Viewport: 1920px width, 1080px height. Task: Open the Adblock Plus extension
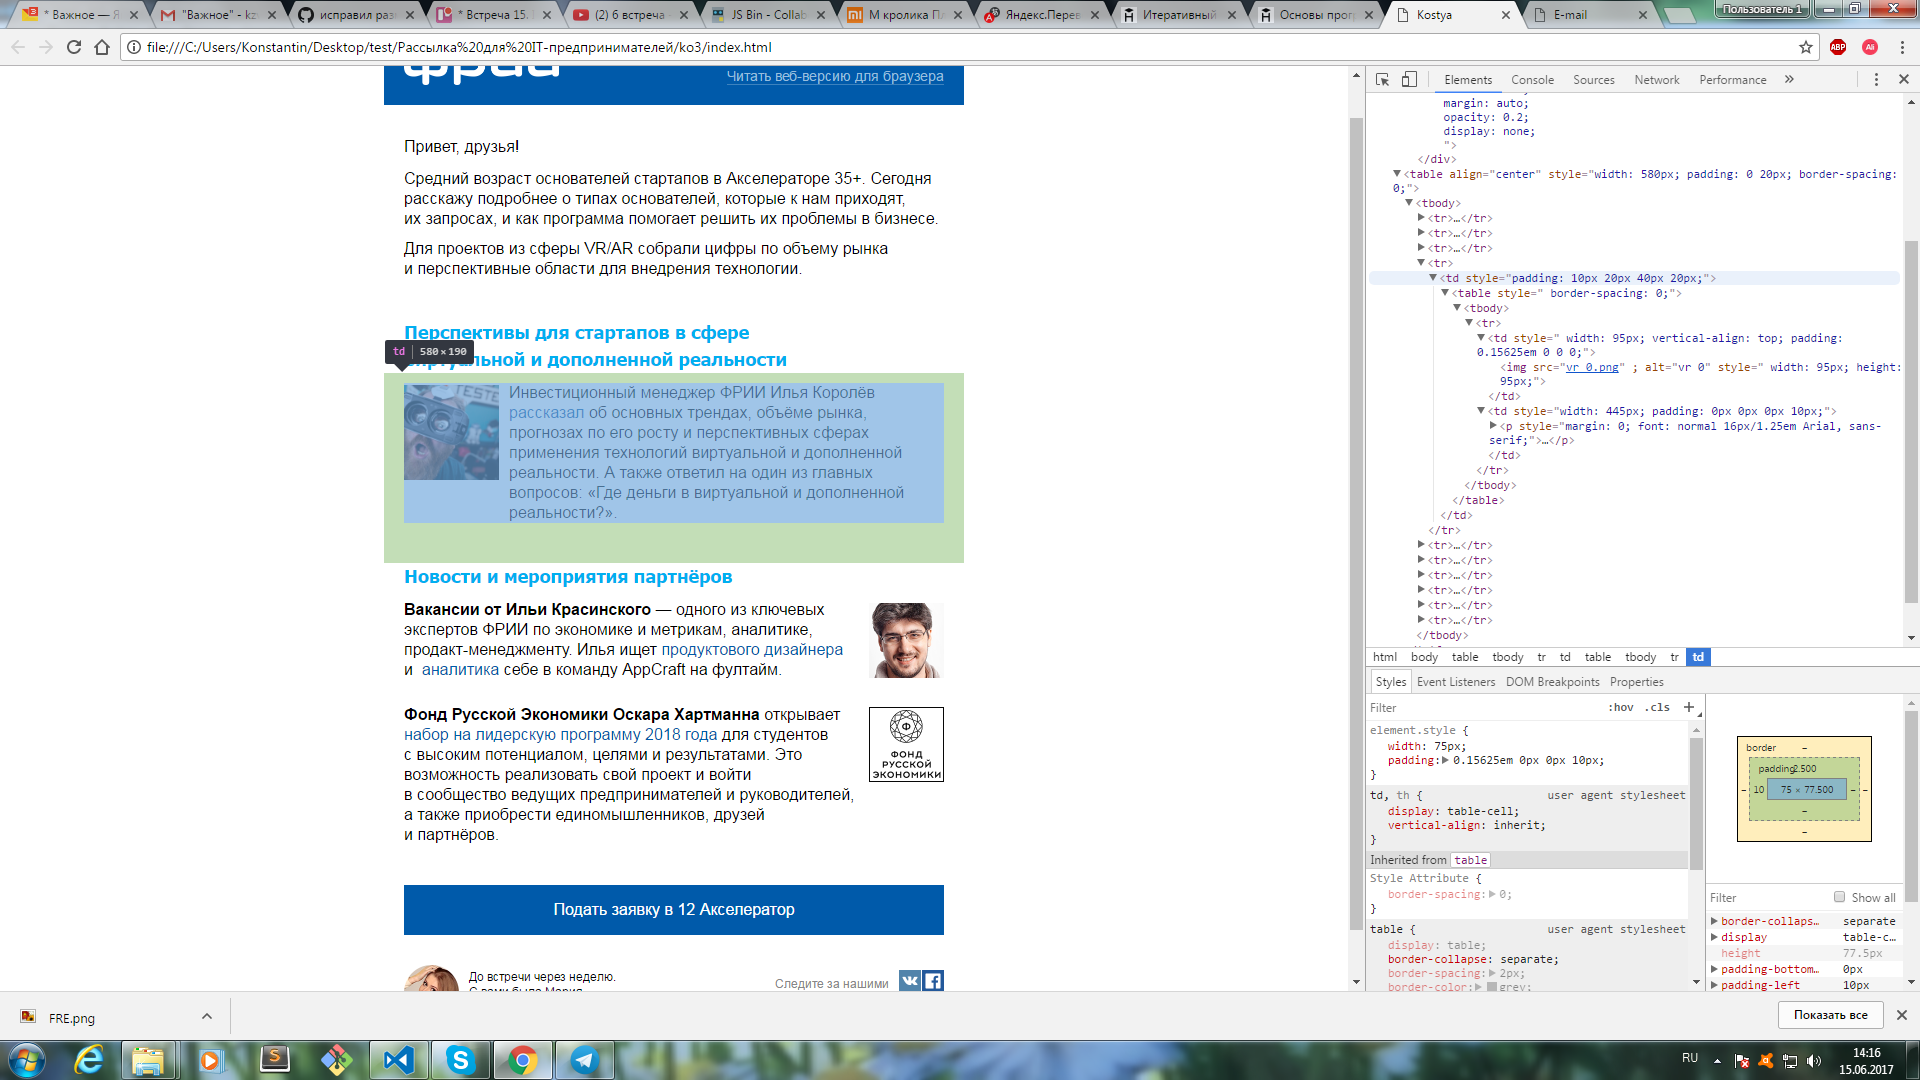[x=1838, y=47]
